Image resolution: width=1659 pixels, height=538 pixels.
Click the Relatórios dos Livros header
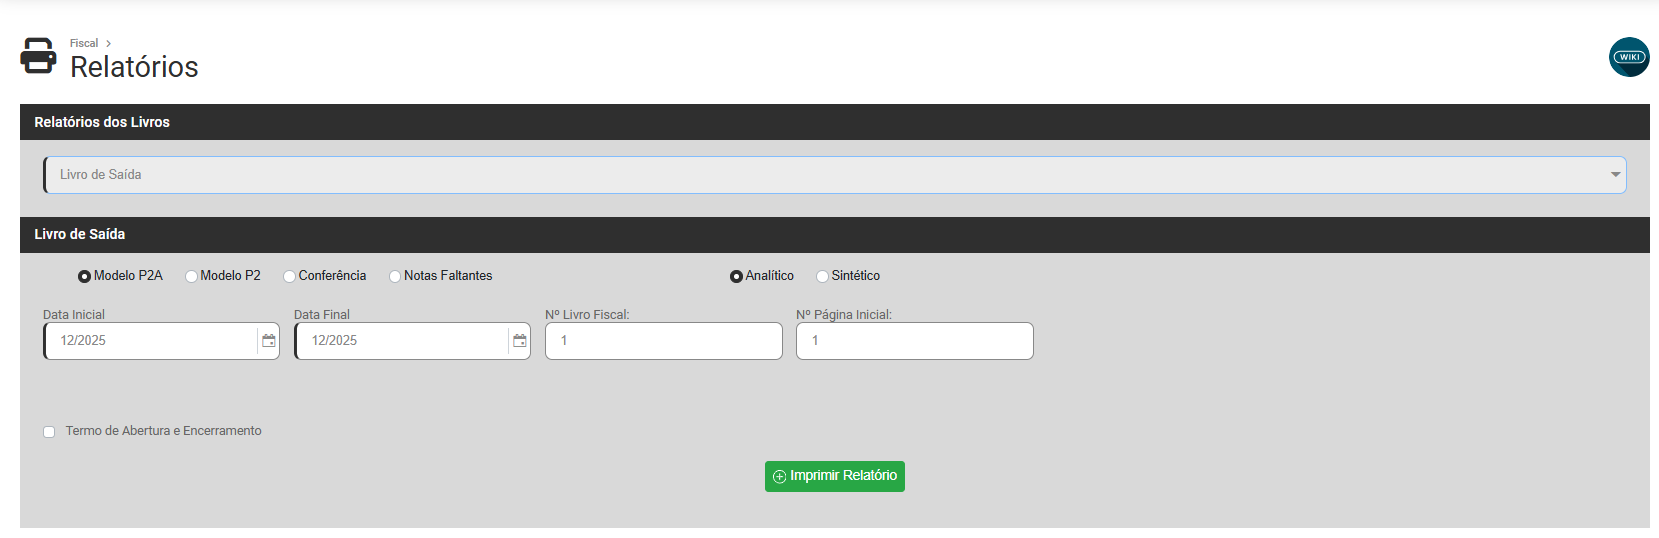tap(835, 122)
